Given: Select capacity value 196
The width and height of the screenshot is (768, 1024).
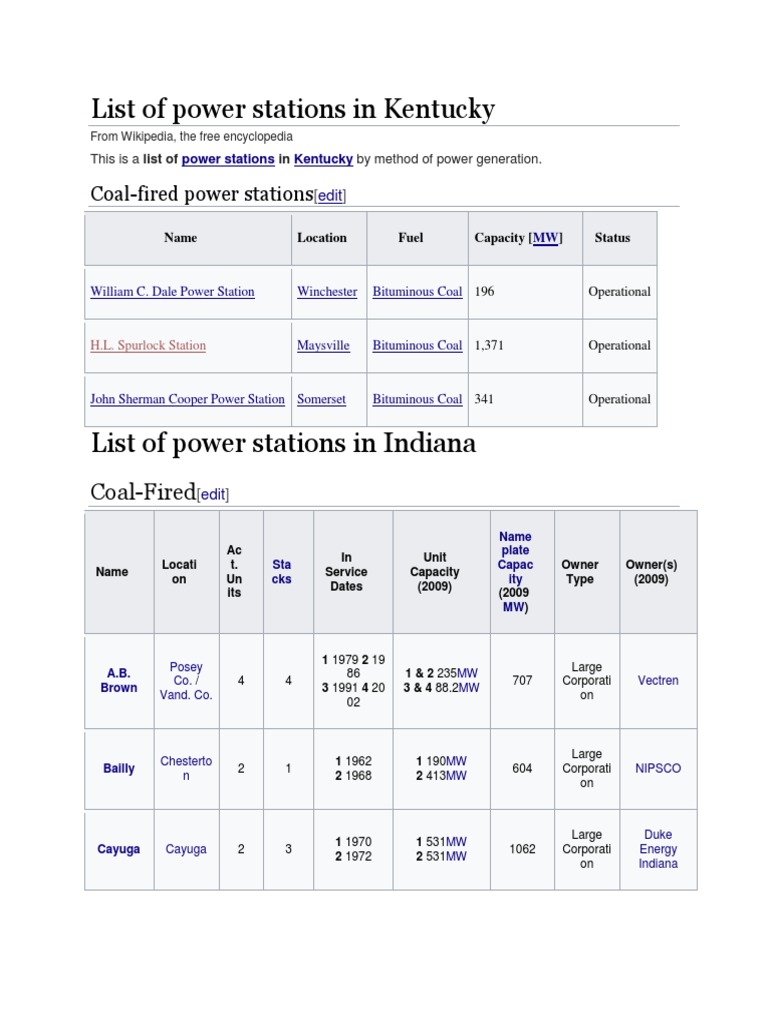Looking at the screenshot, I should coord(484,292).
